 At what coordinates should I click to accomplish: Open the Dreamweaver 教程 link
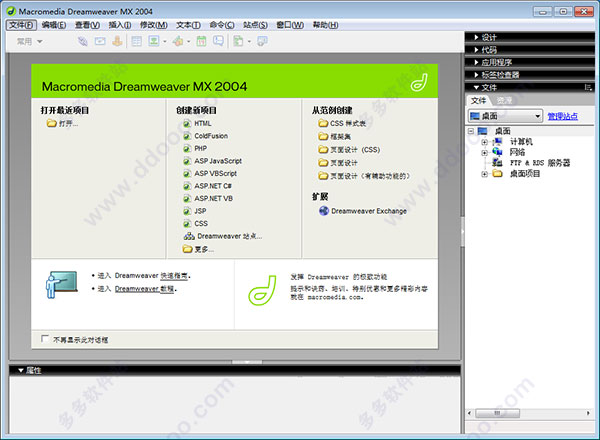144,289
